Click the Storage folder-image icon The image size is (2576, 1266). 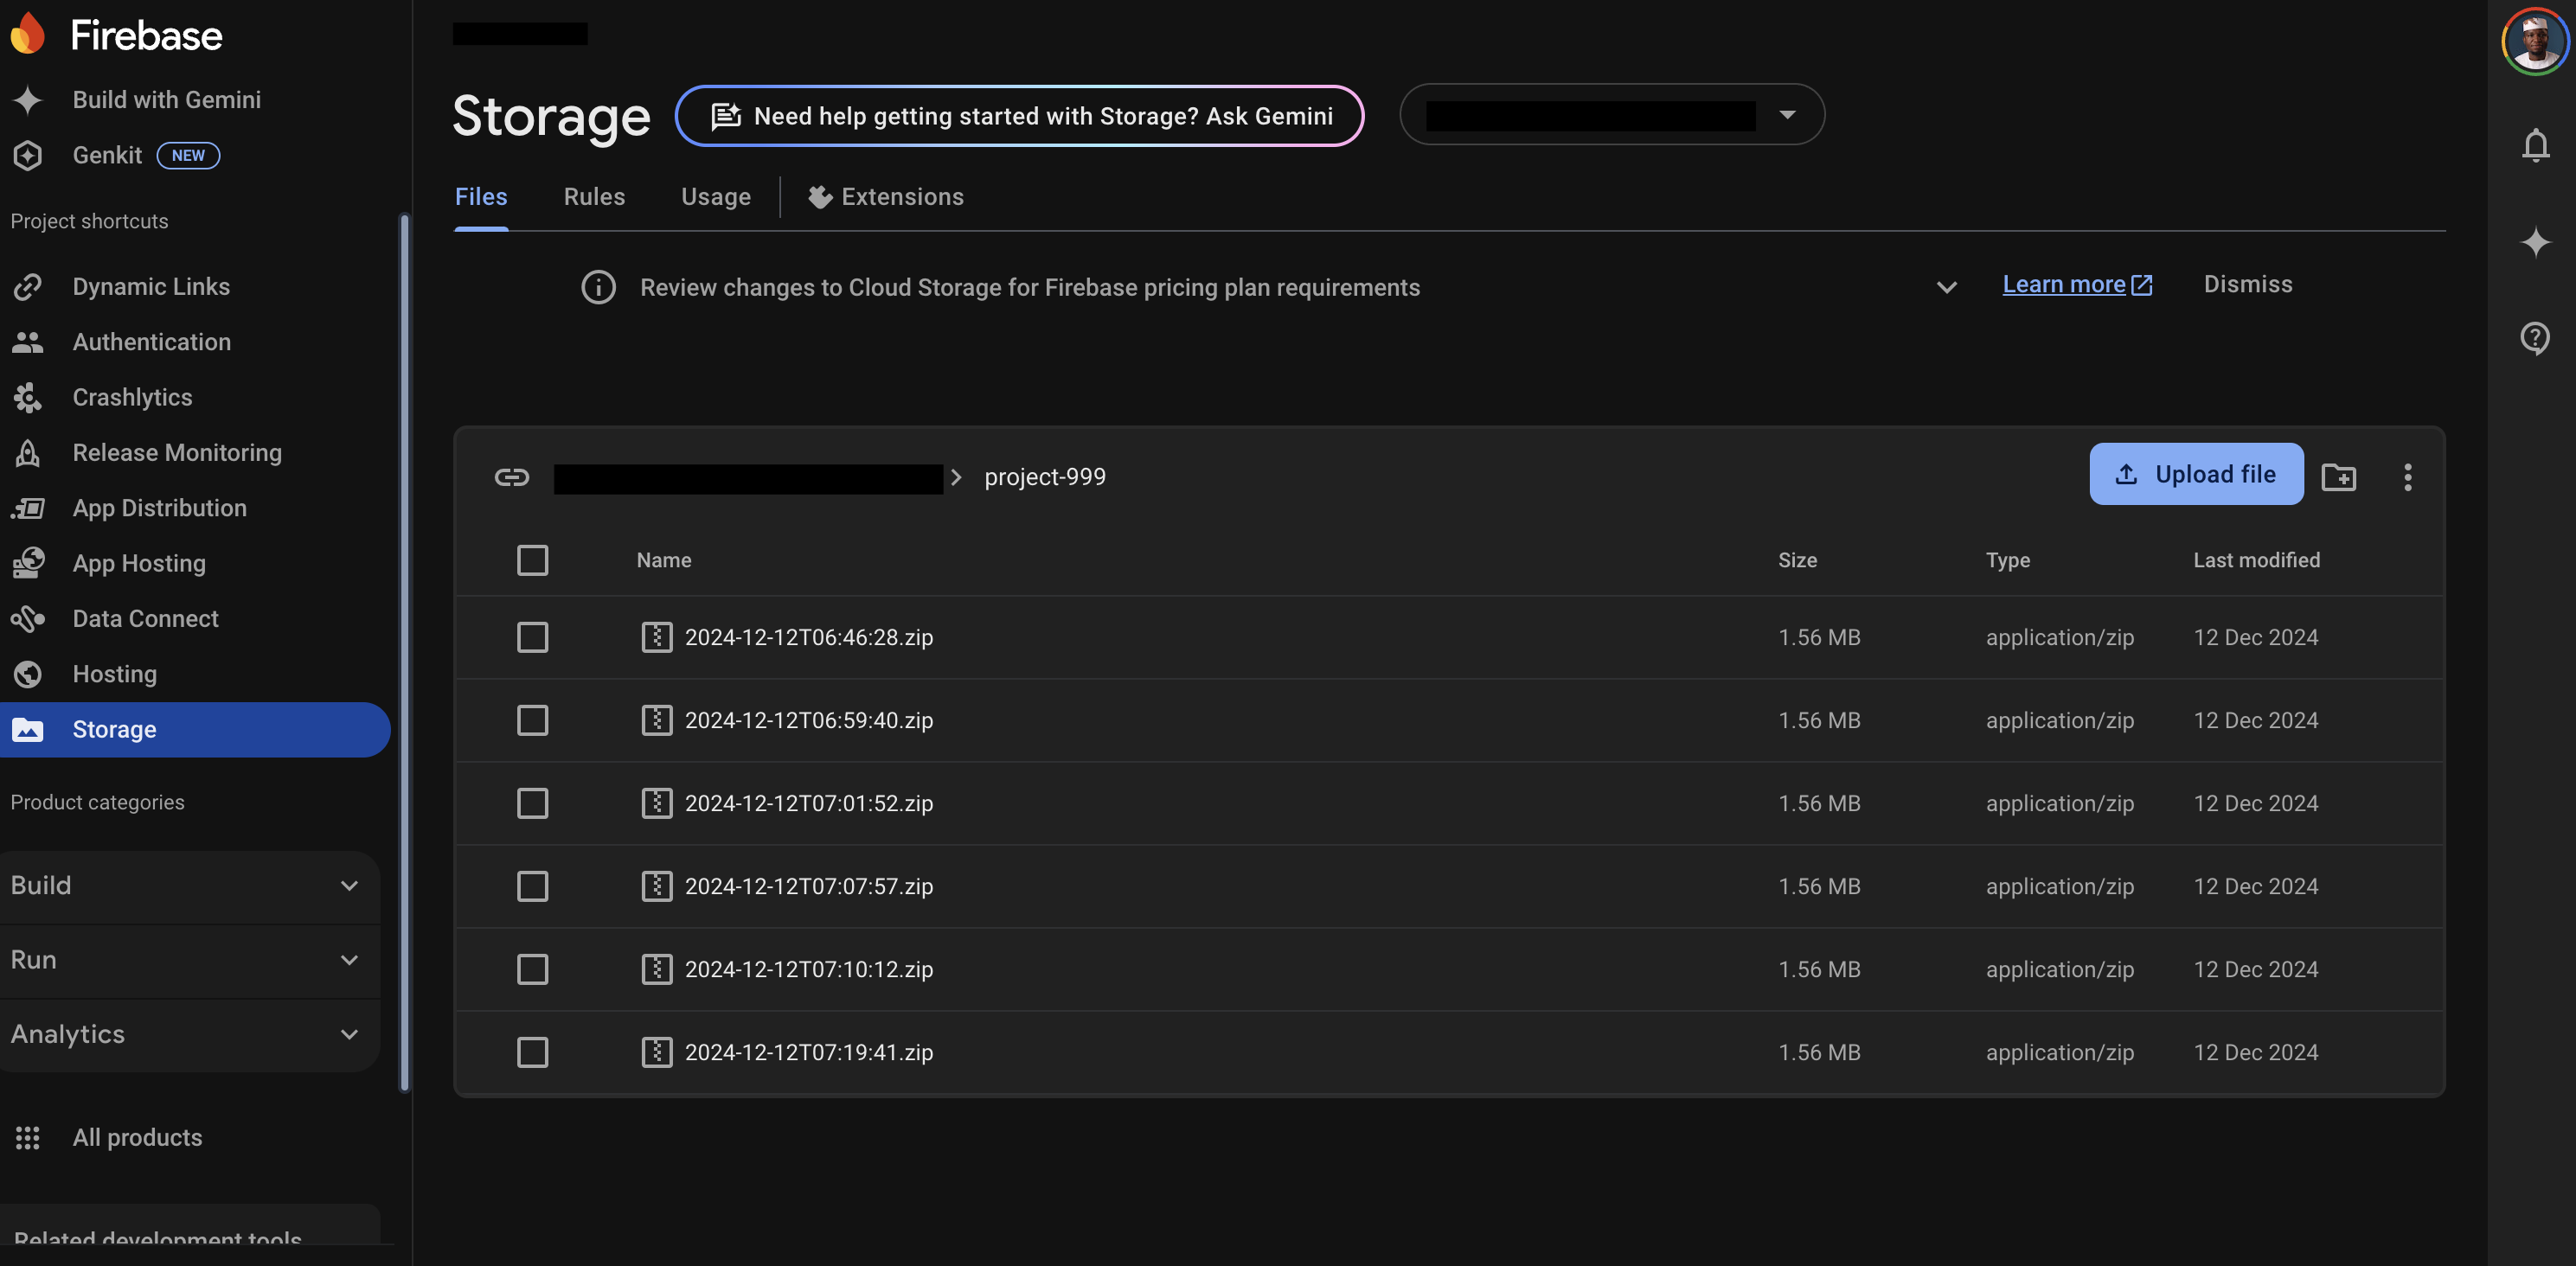pos(28,730)
